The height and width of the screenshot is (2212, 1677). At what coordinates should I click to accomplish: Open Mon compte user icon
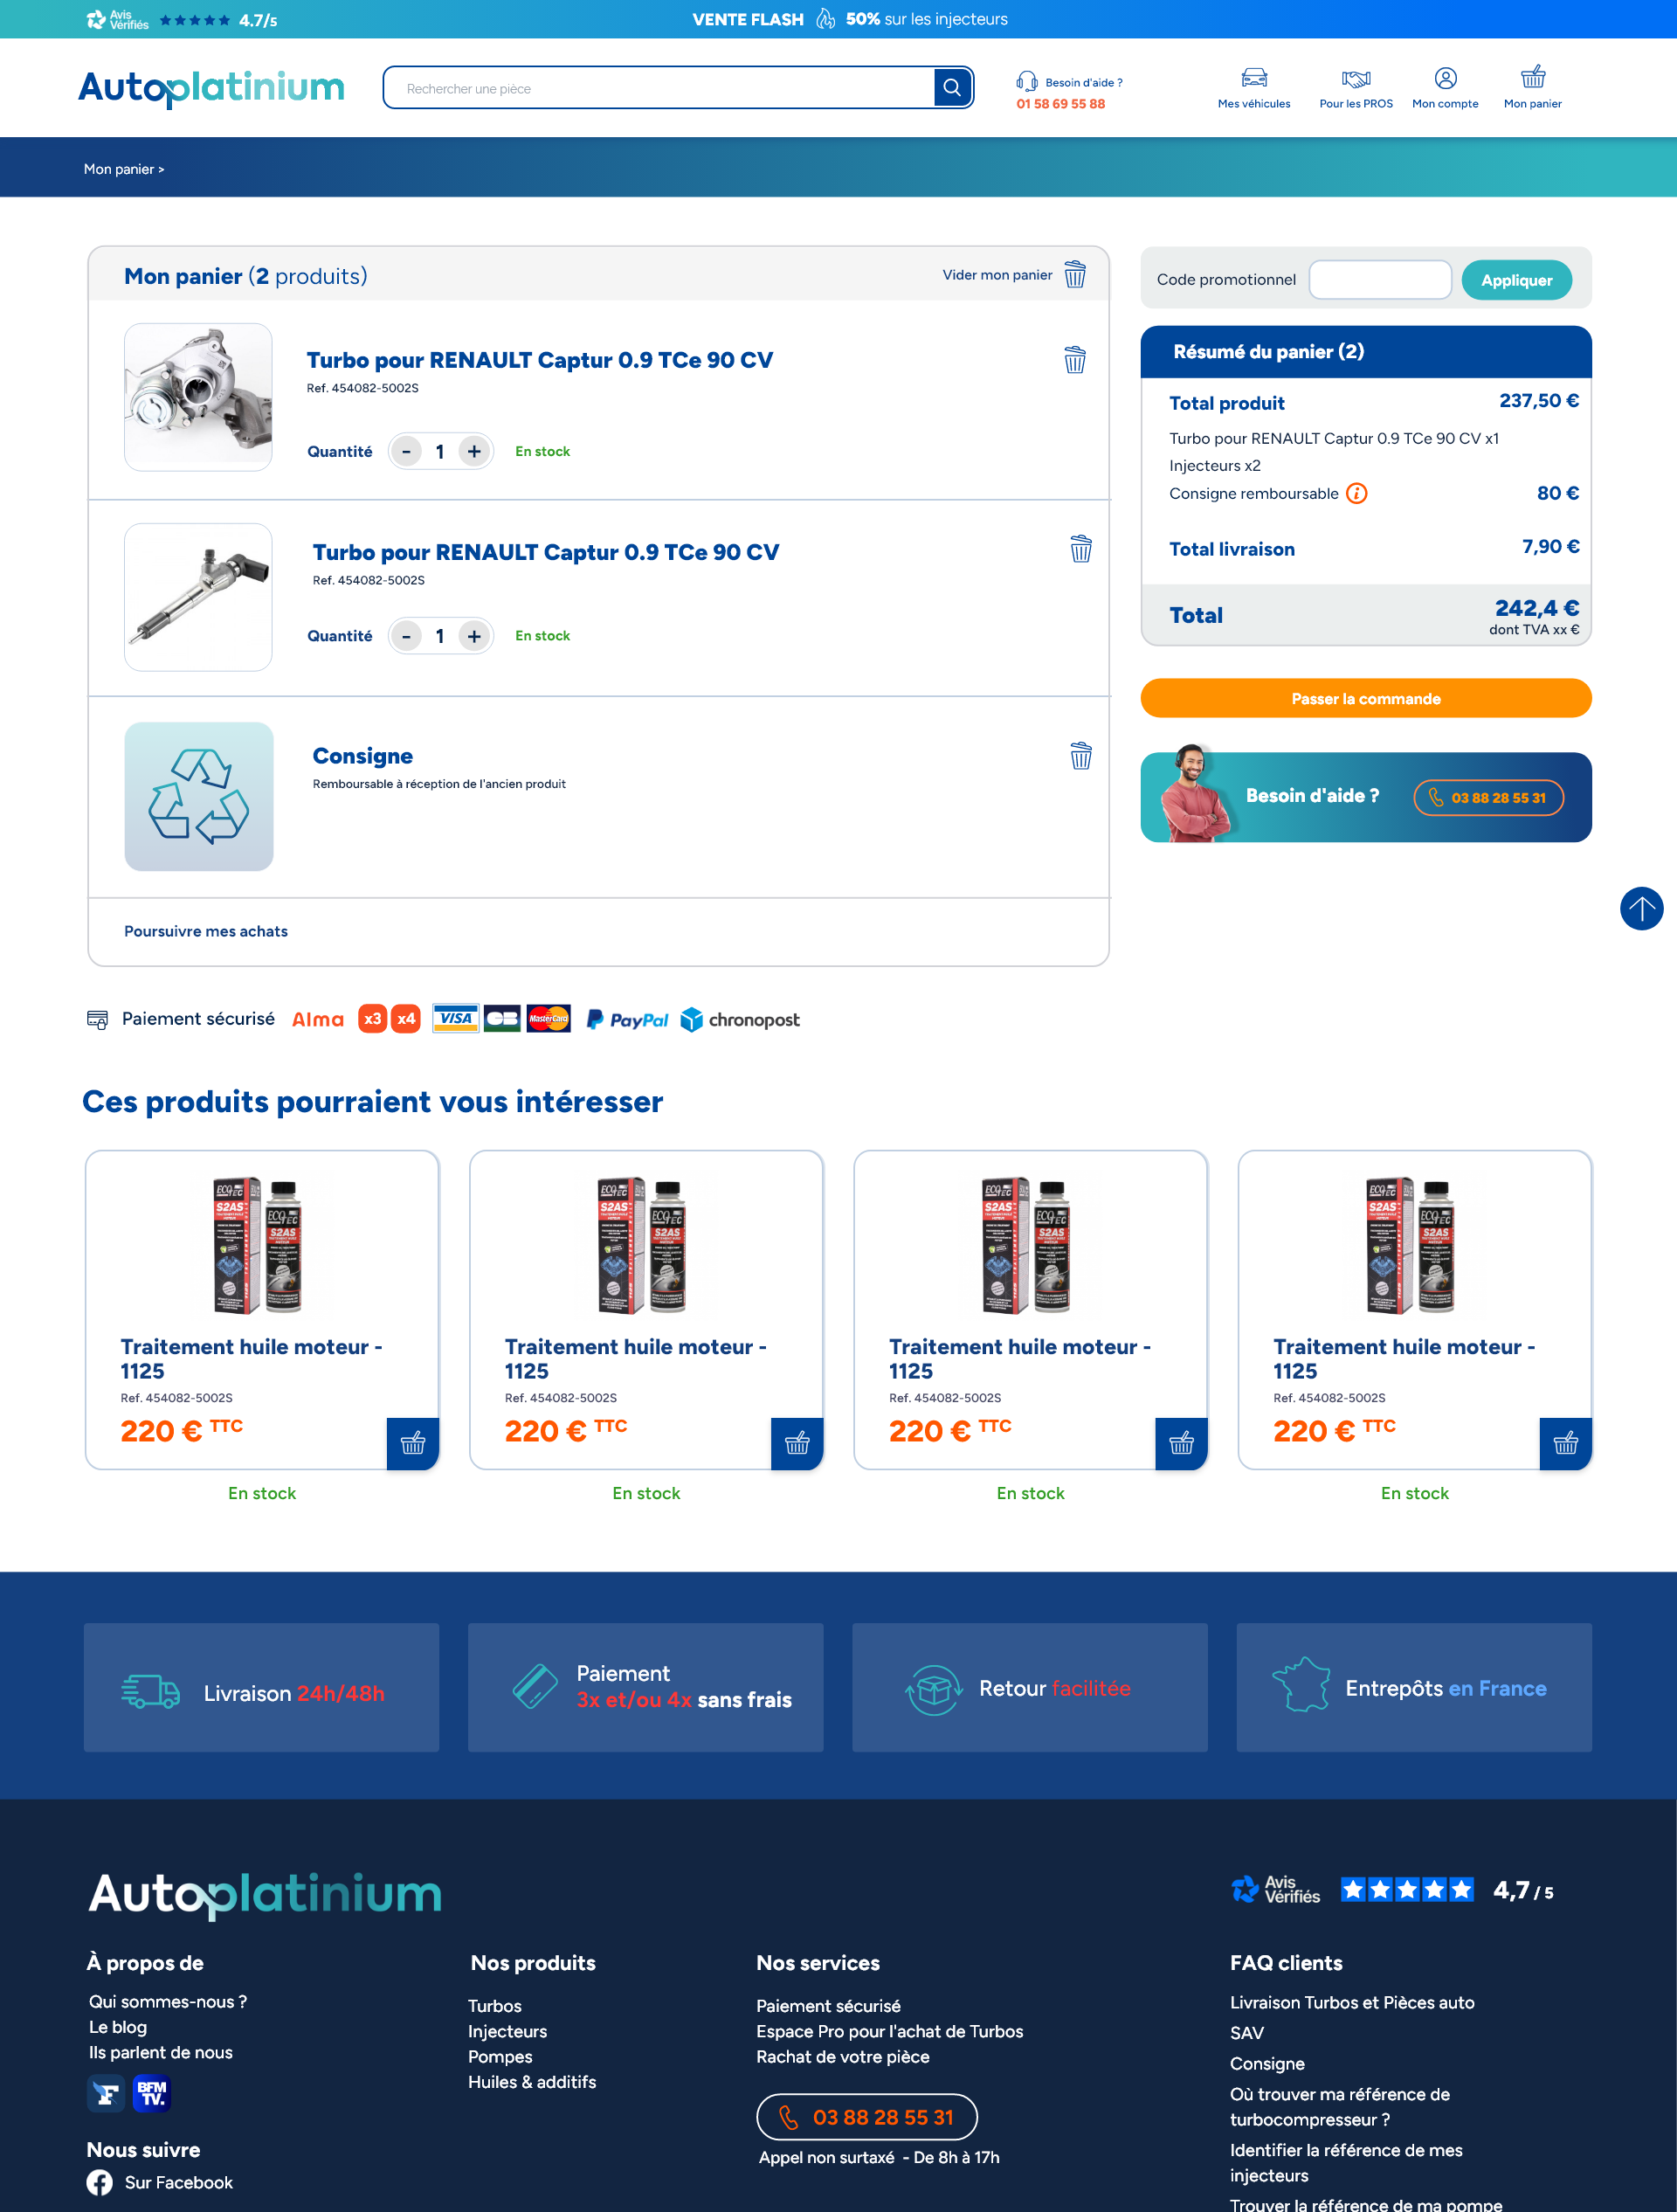click(x=1445, y=78)
